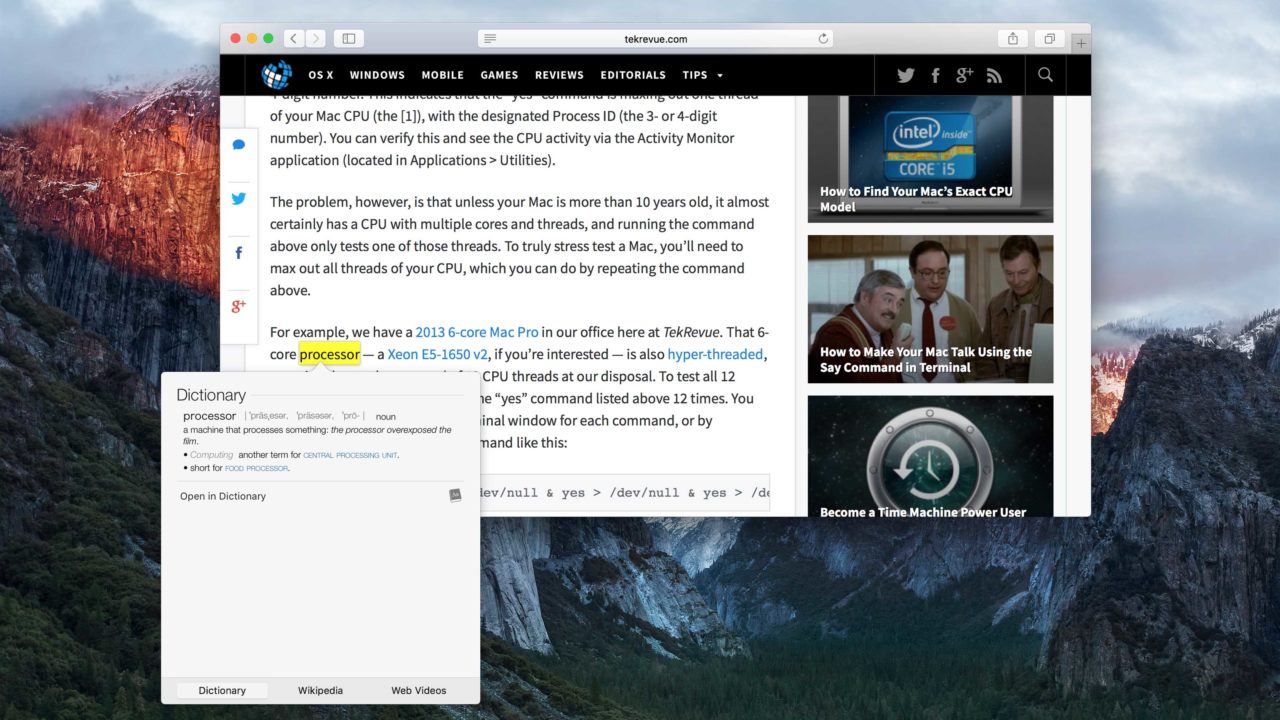Open Become a Time Machine Power User article
Image resolution: width=1280 pixels, height=720 pixels.
click(930, 456)
